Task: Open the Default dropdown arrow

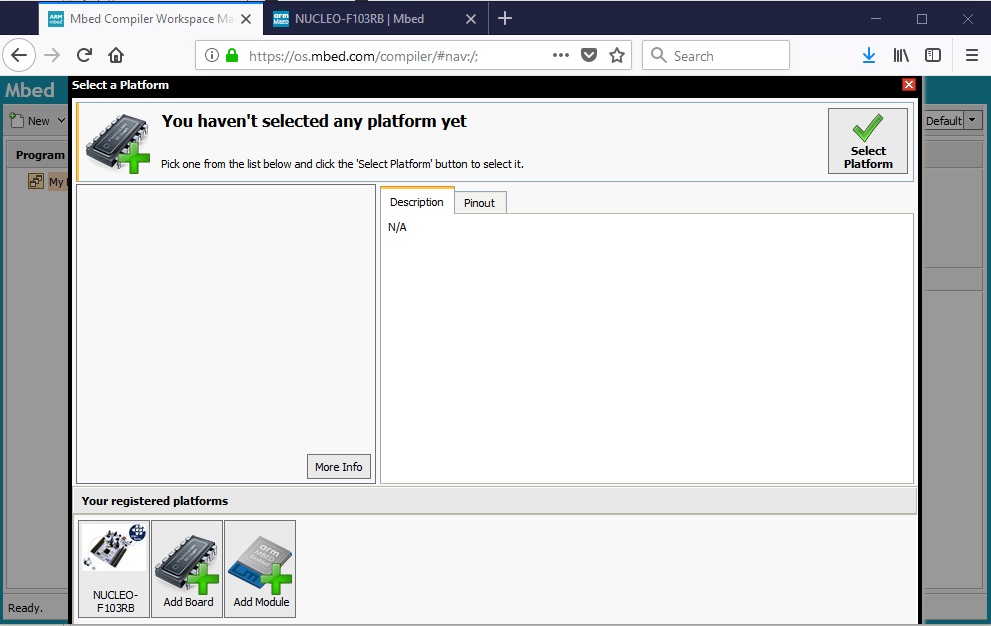Action: click(x=973, y=120)
